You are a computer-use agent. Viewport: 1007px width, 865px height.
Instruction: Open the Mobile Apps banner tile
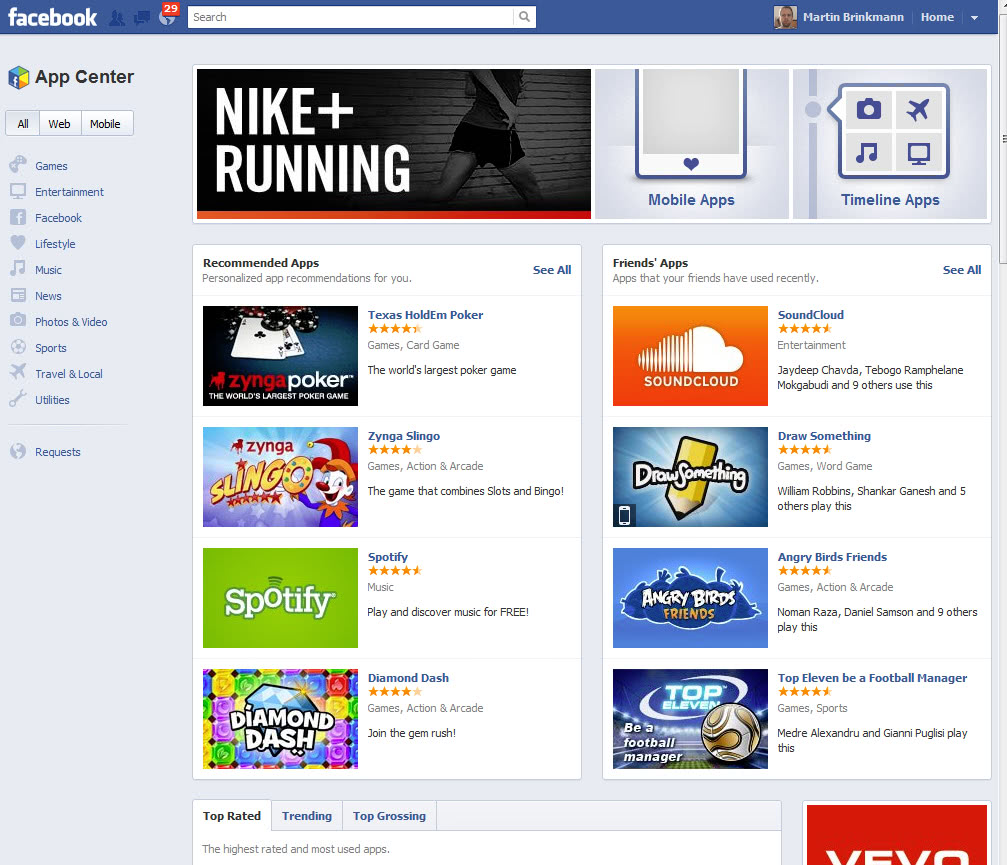coord(692,144)
